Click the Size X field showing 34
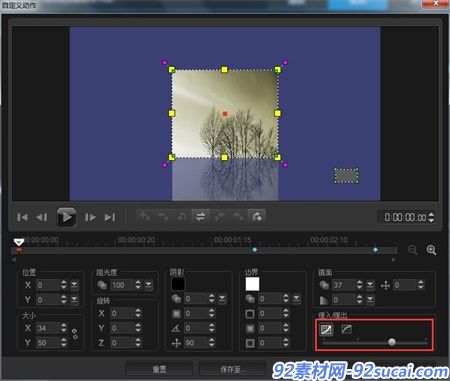450x381 pixels. tap(48, 328)
